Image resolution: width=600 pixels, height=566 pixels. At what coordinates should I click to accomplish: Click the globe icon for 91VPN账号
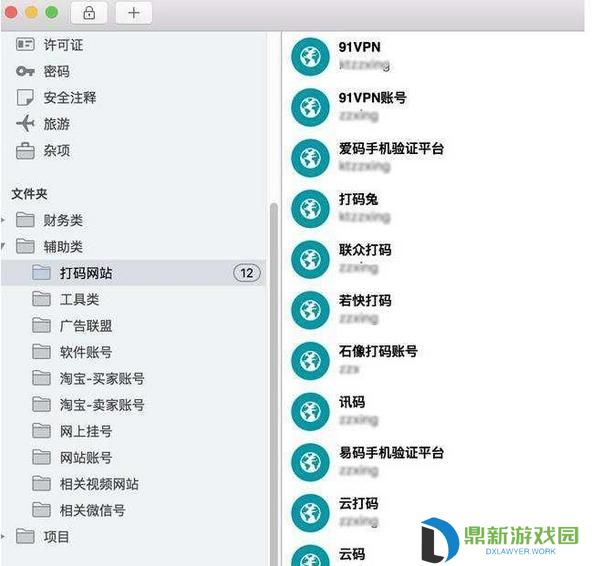point(310,107)
